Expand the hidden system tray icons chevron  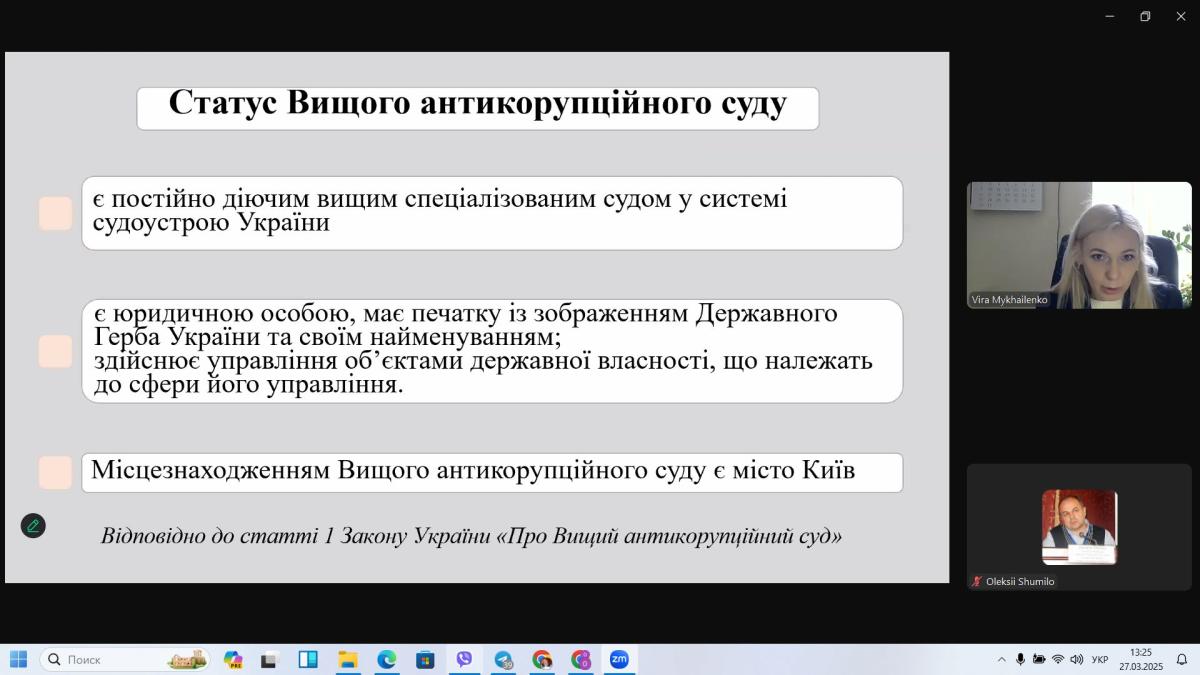pos(1001,659)
